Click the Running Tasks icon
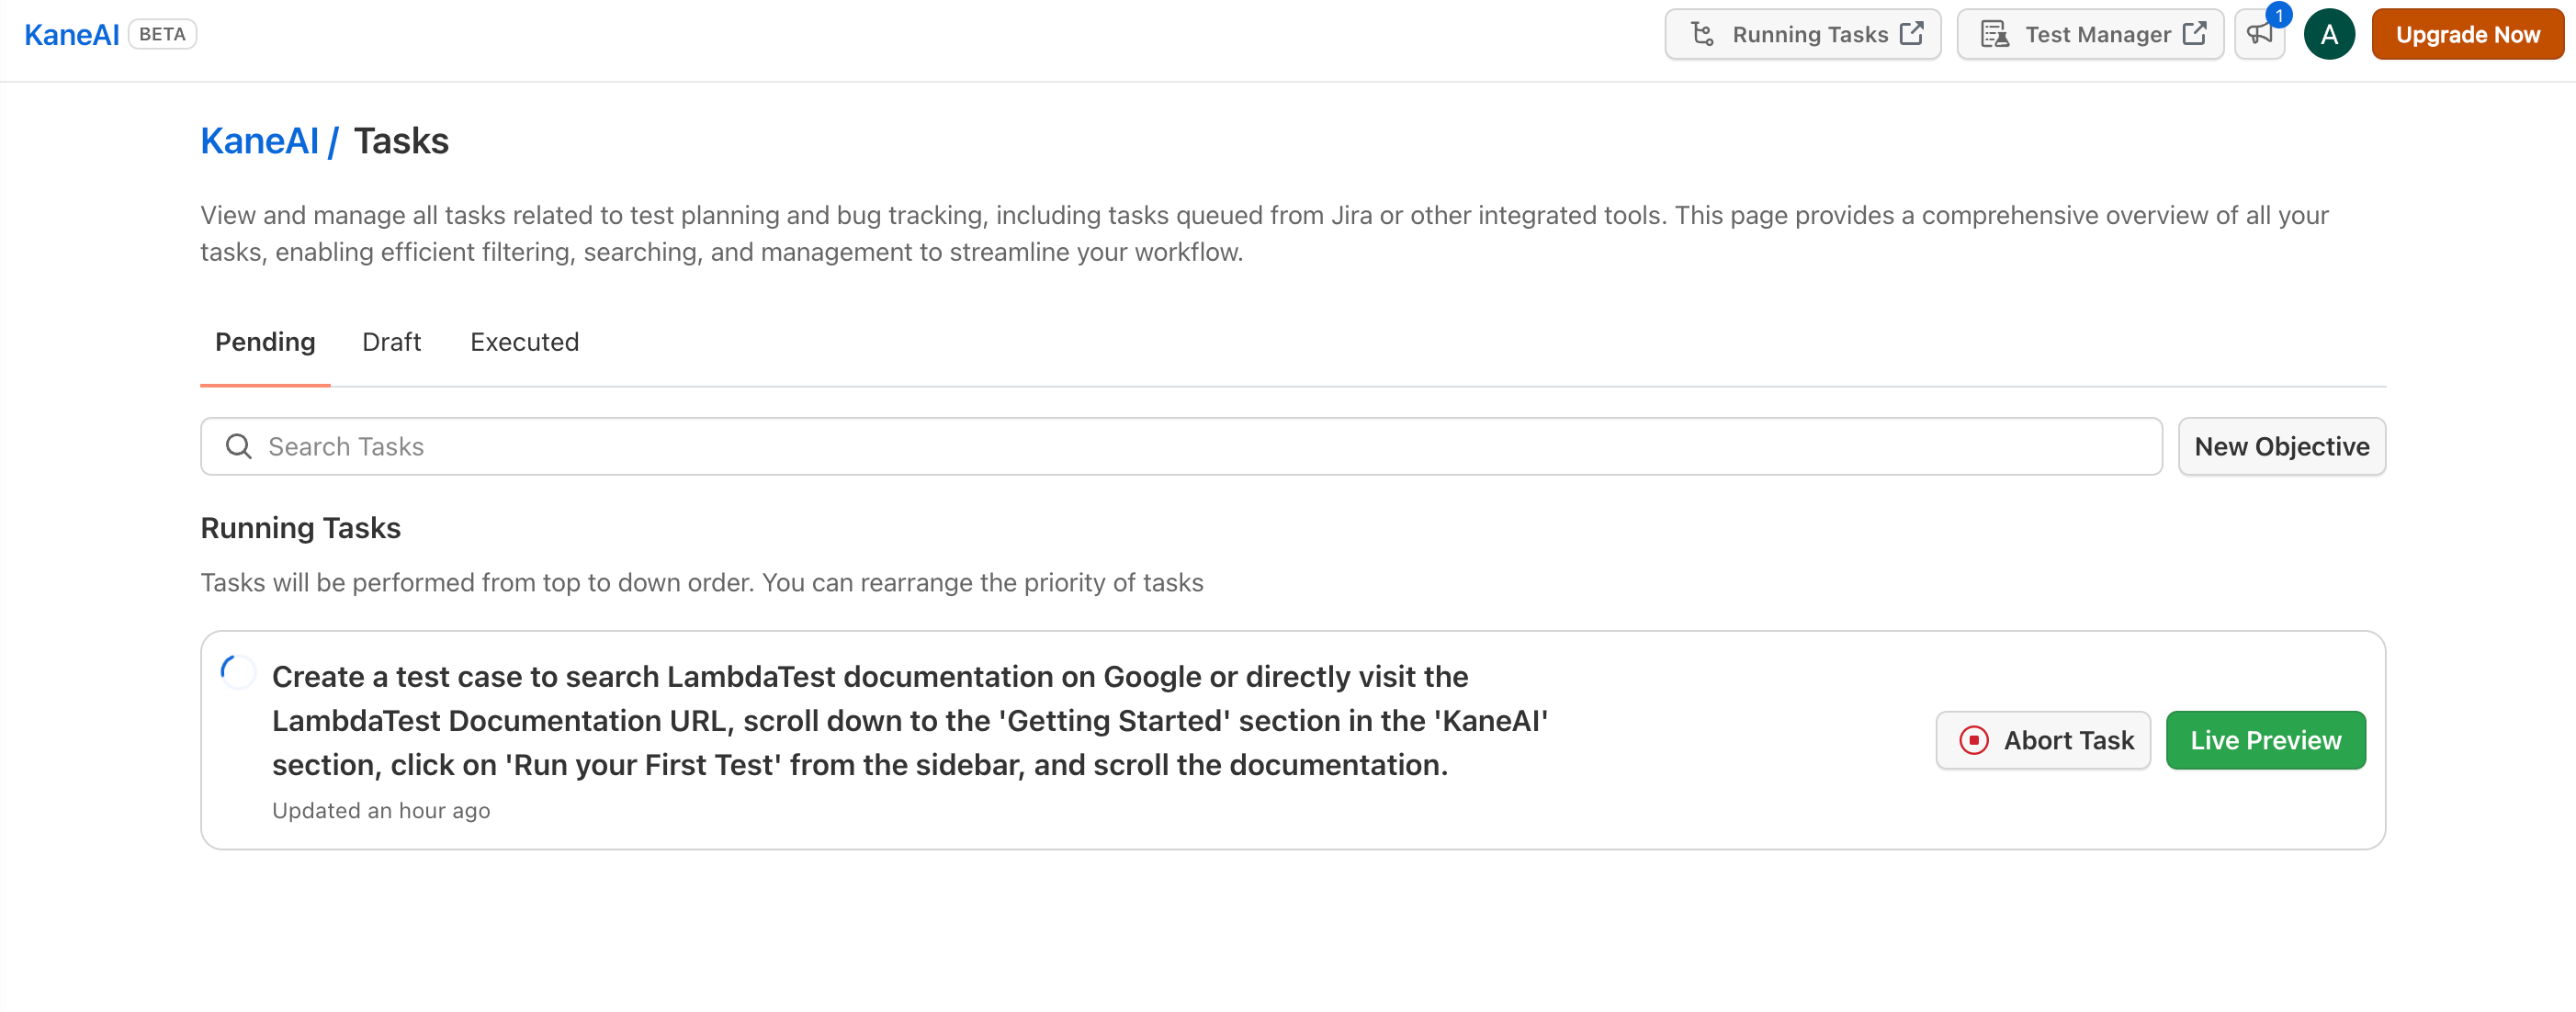 point(1703,35)
